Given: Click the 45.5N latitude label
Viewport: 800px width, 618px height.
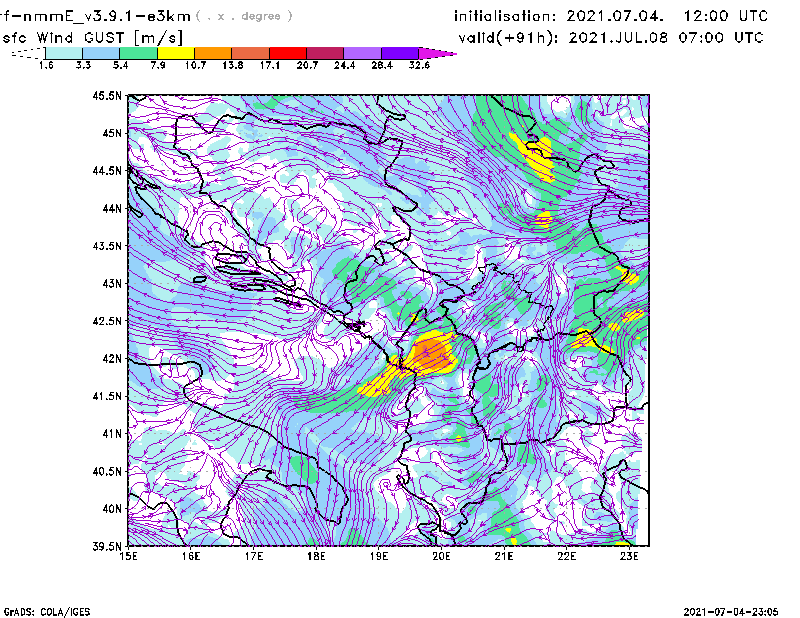Looking at the screenshot, I should [107, 95].
